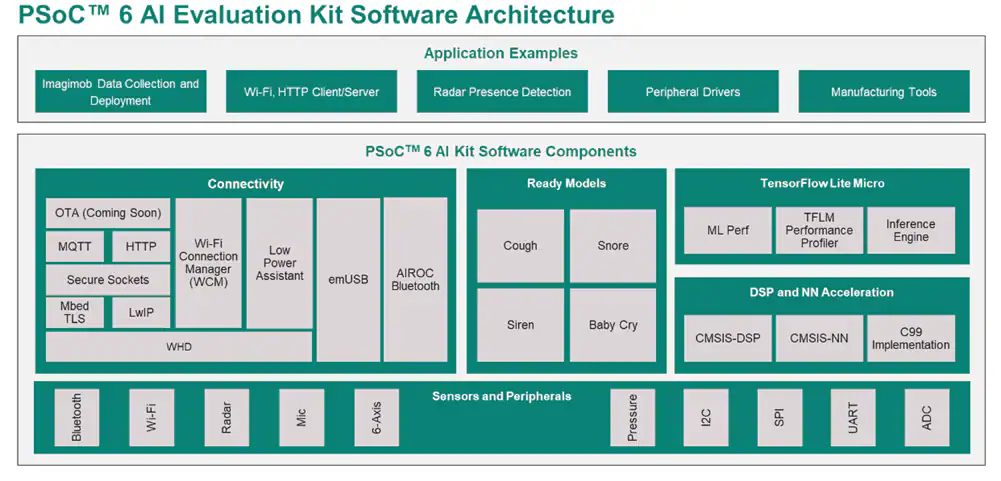Viewport: 1001px width, 481px height.
Task: Click the TFLM Performance Profiler block
Action: pos(820,230)
